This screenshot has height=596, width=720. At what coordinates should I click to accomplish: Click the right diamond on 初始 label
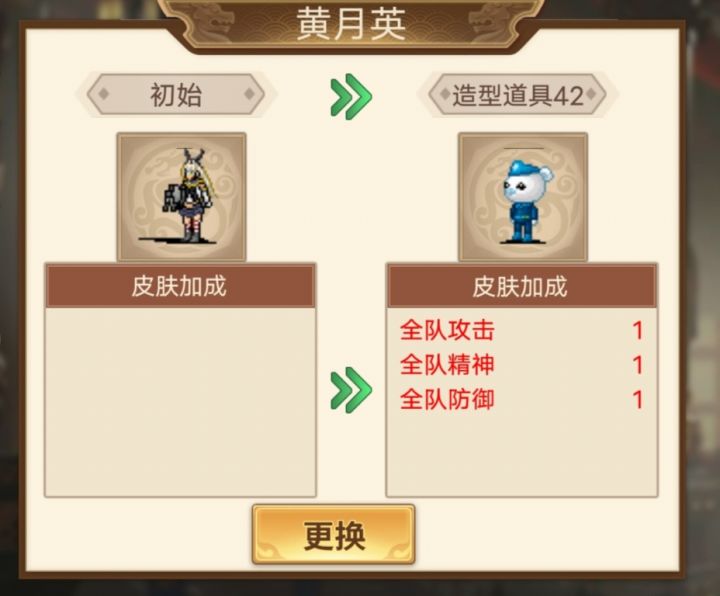pos(249,94)
